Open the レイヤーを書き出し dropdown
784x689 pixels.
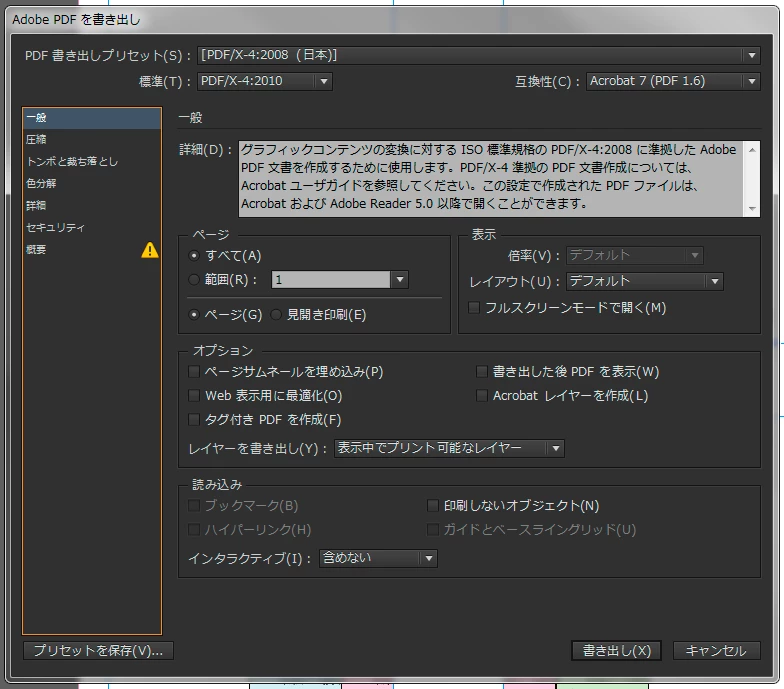tap(450, 448)
